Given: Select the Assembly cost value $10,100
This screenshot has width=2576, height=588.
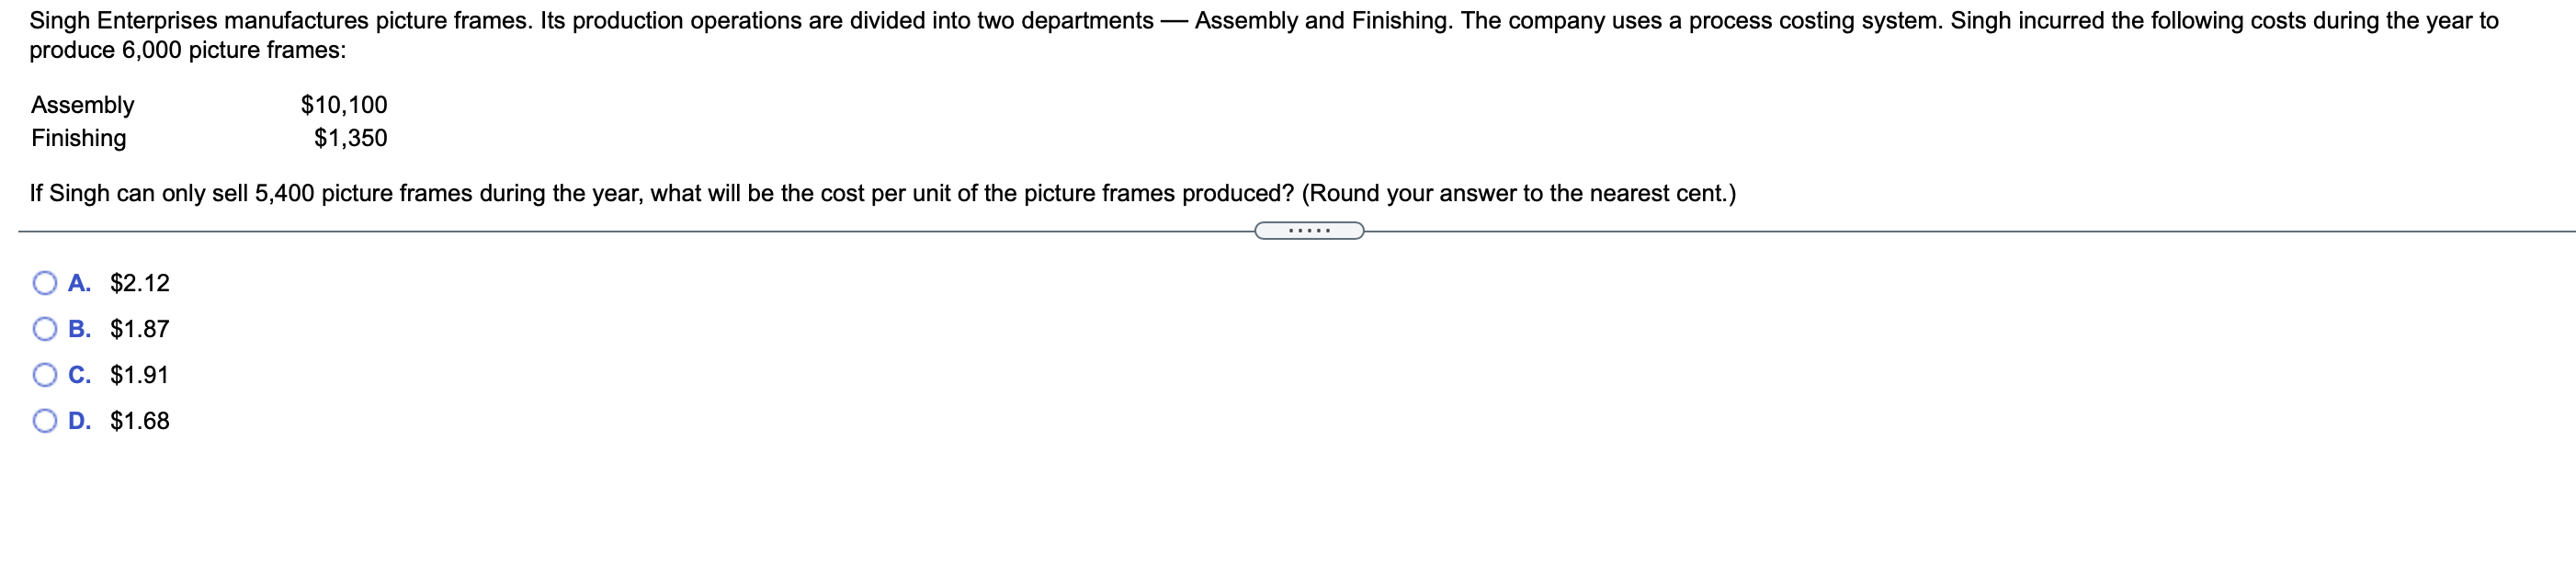Looking at the screenshot, I should [x=345, y=105].
